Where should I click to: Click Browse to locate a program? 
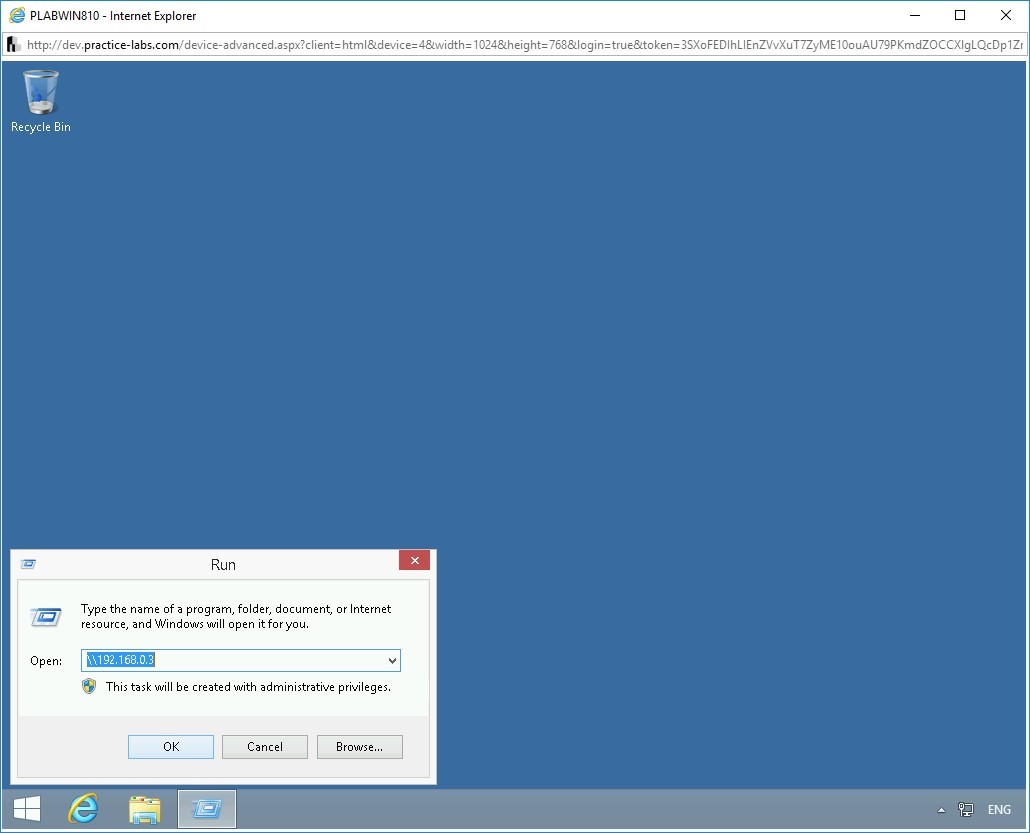click(359, 747)
